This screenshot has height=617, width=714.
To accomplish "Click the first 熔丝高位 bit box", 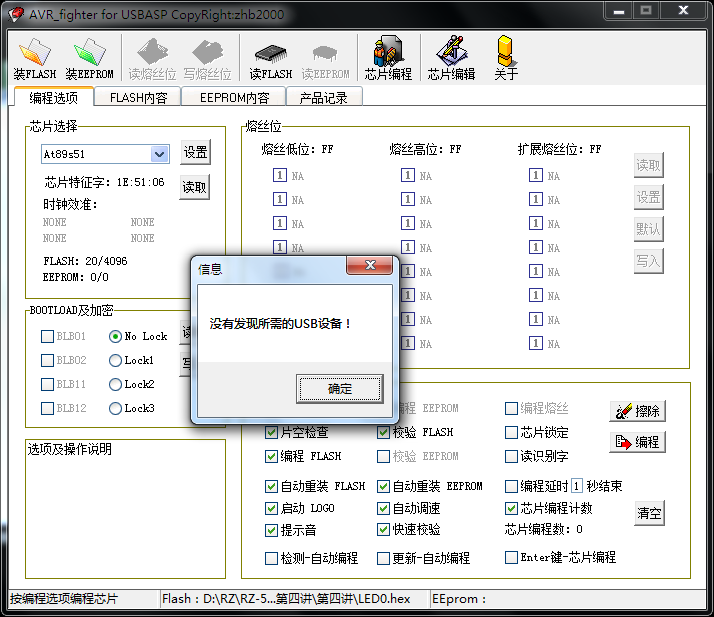I will pyautogui.click(x=408, y=175).
